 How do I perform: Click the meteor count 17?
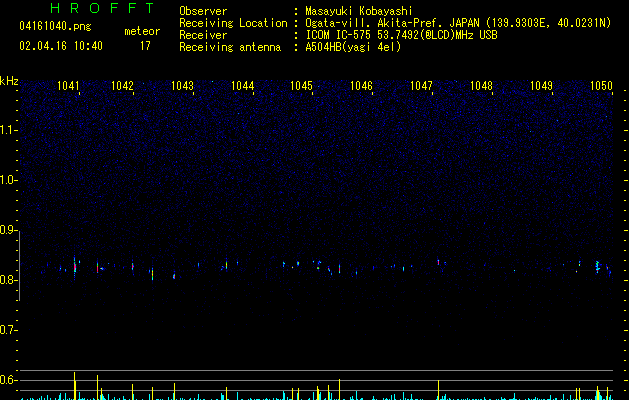coord(145,46)
